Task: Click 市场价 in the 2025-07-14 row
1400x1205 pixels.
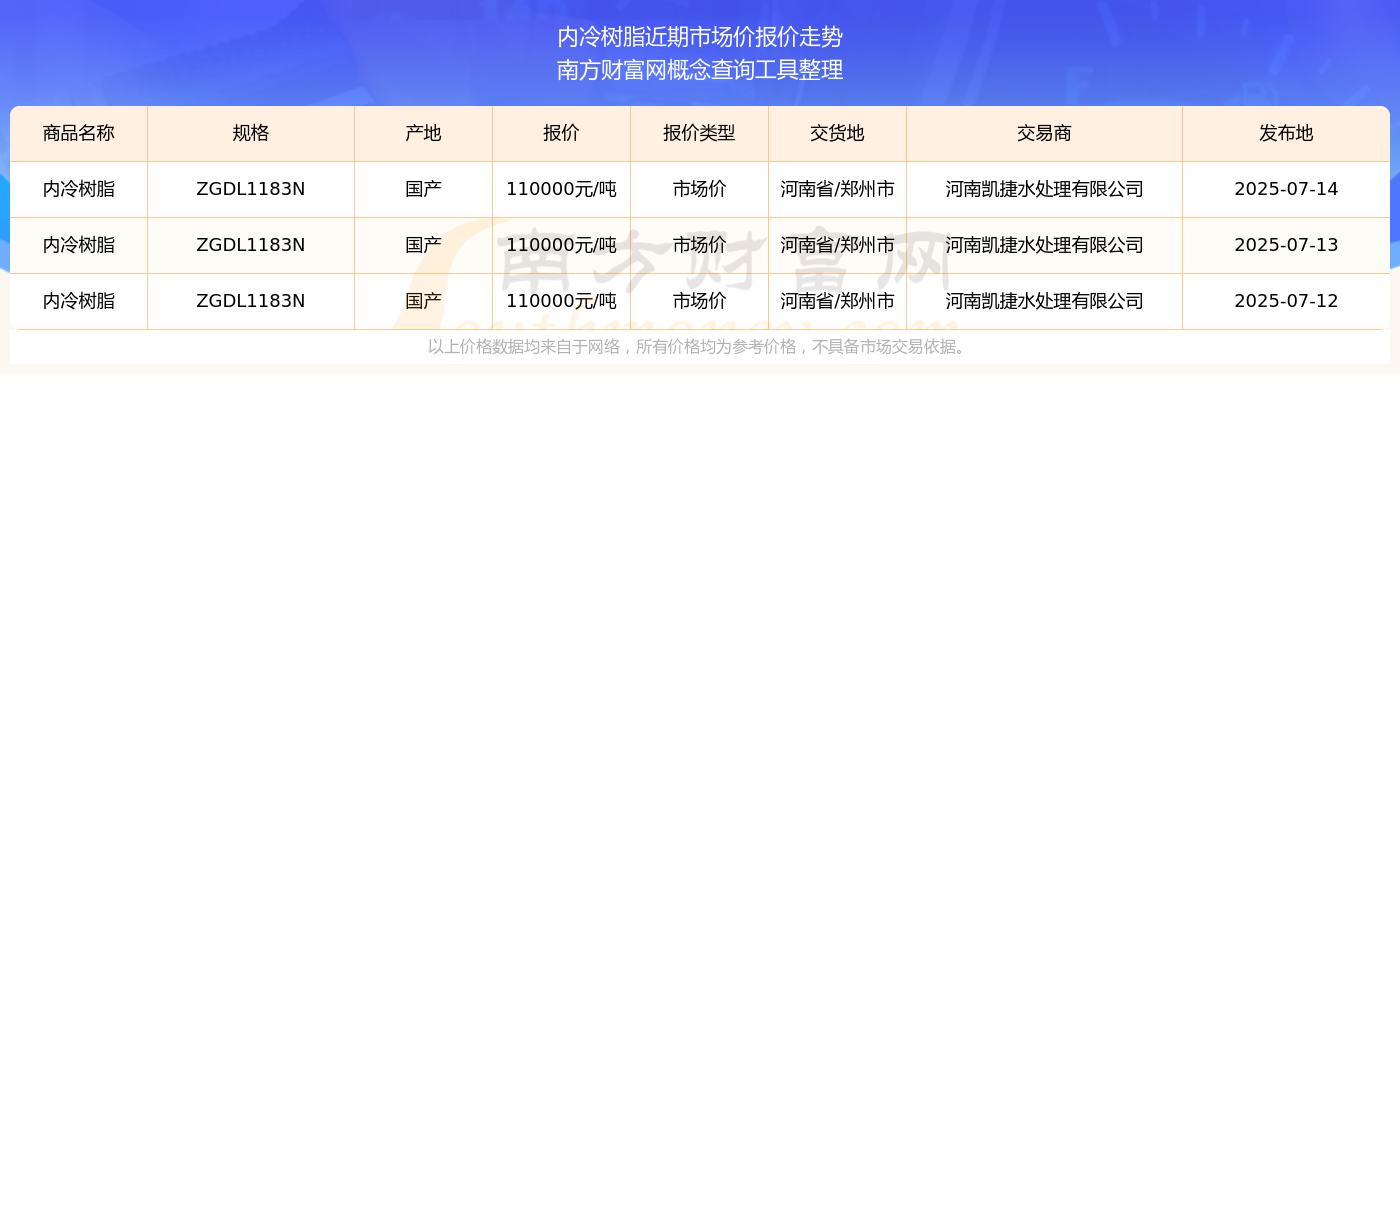Action: tap(700, 189)
